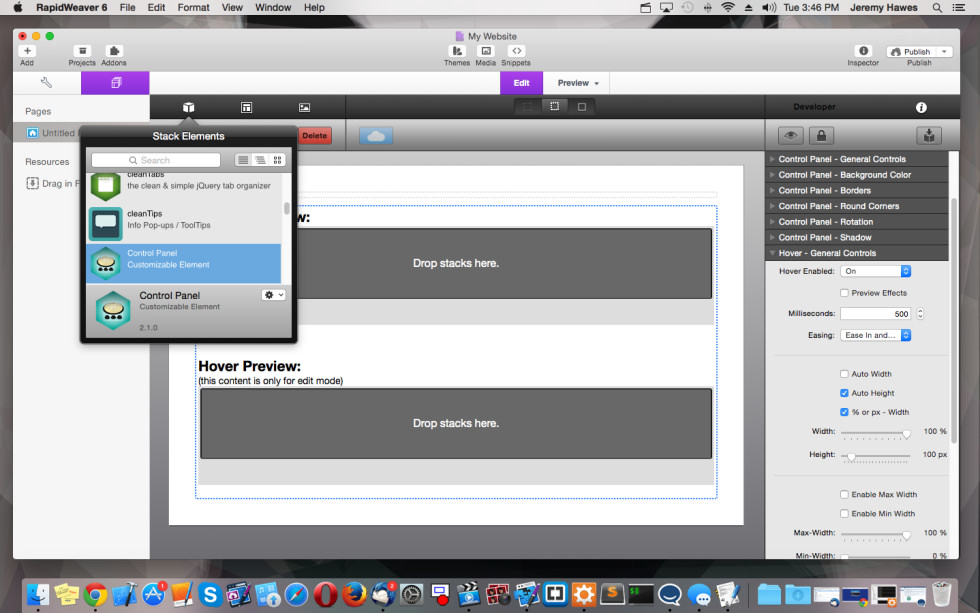
Task: Toggle the eye visibility button in the Developer panel
Action: [791, 136]
